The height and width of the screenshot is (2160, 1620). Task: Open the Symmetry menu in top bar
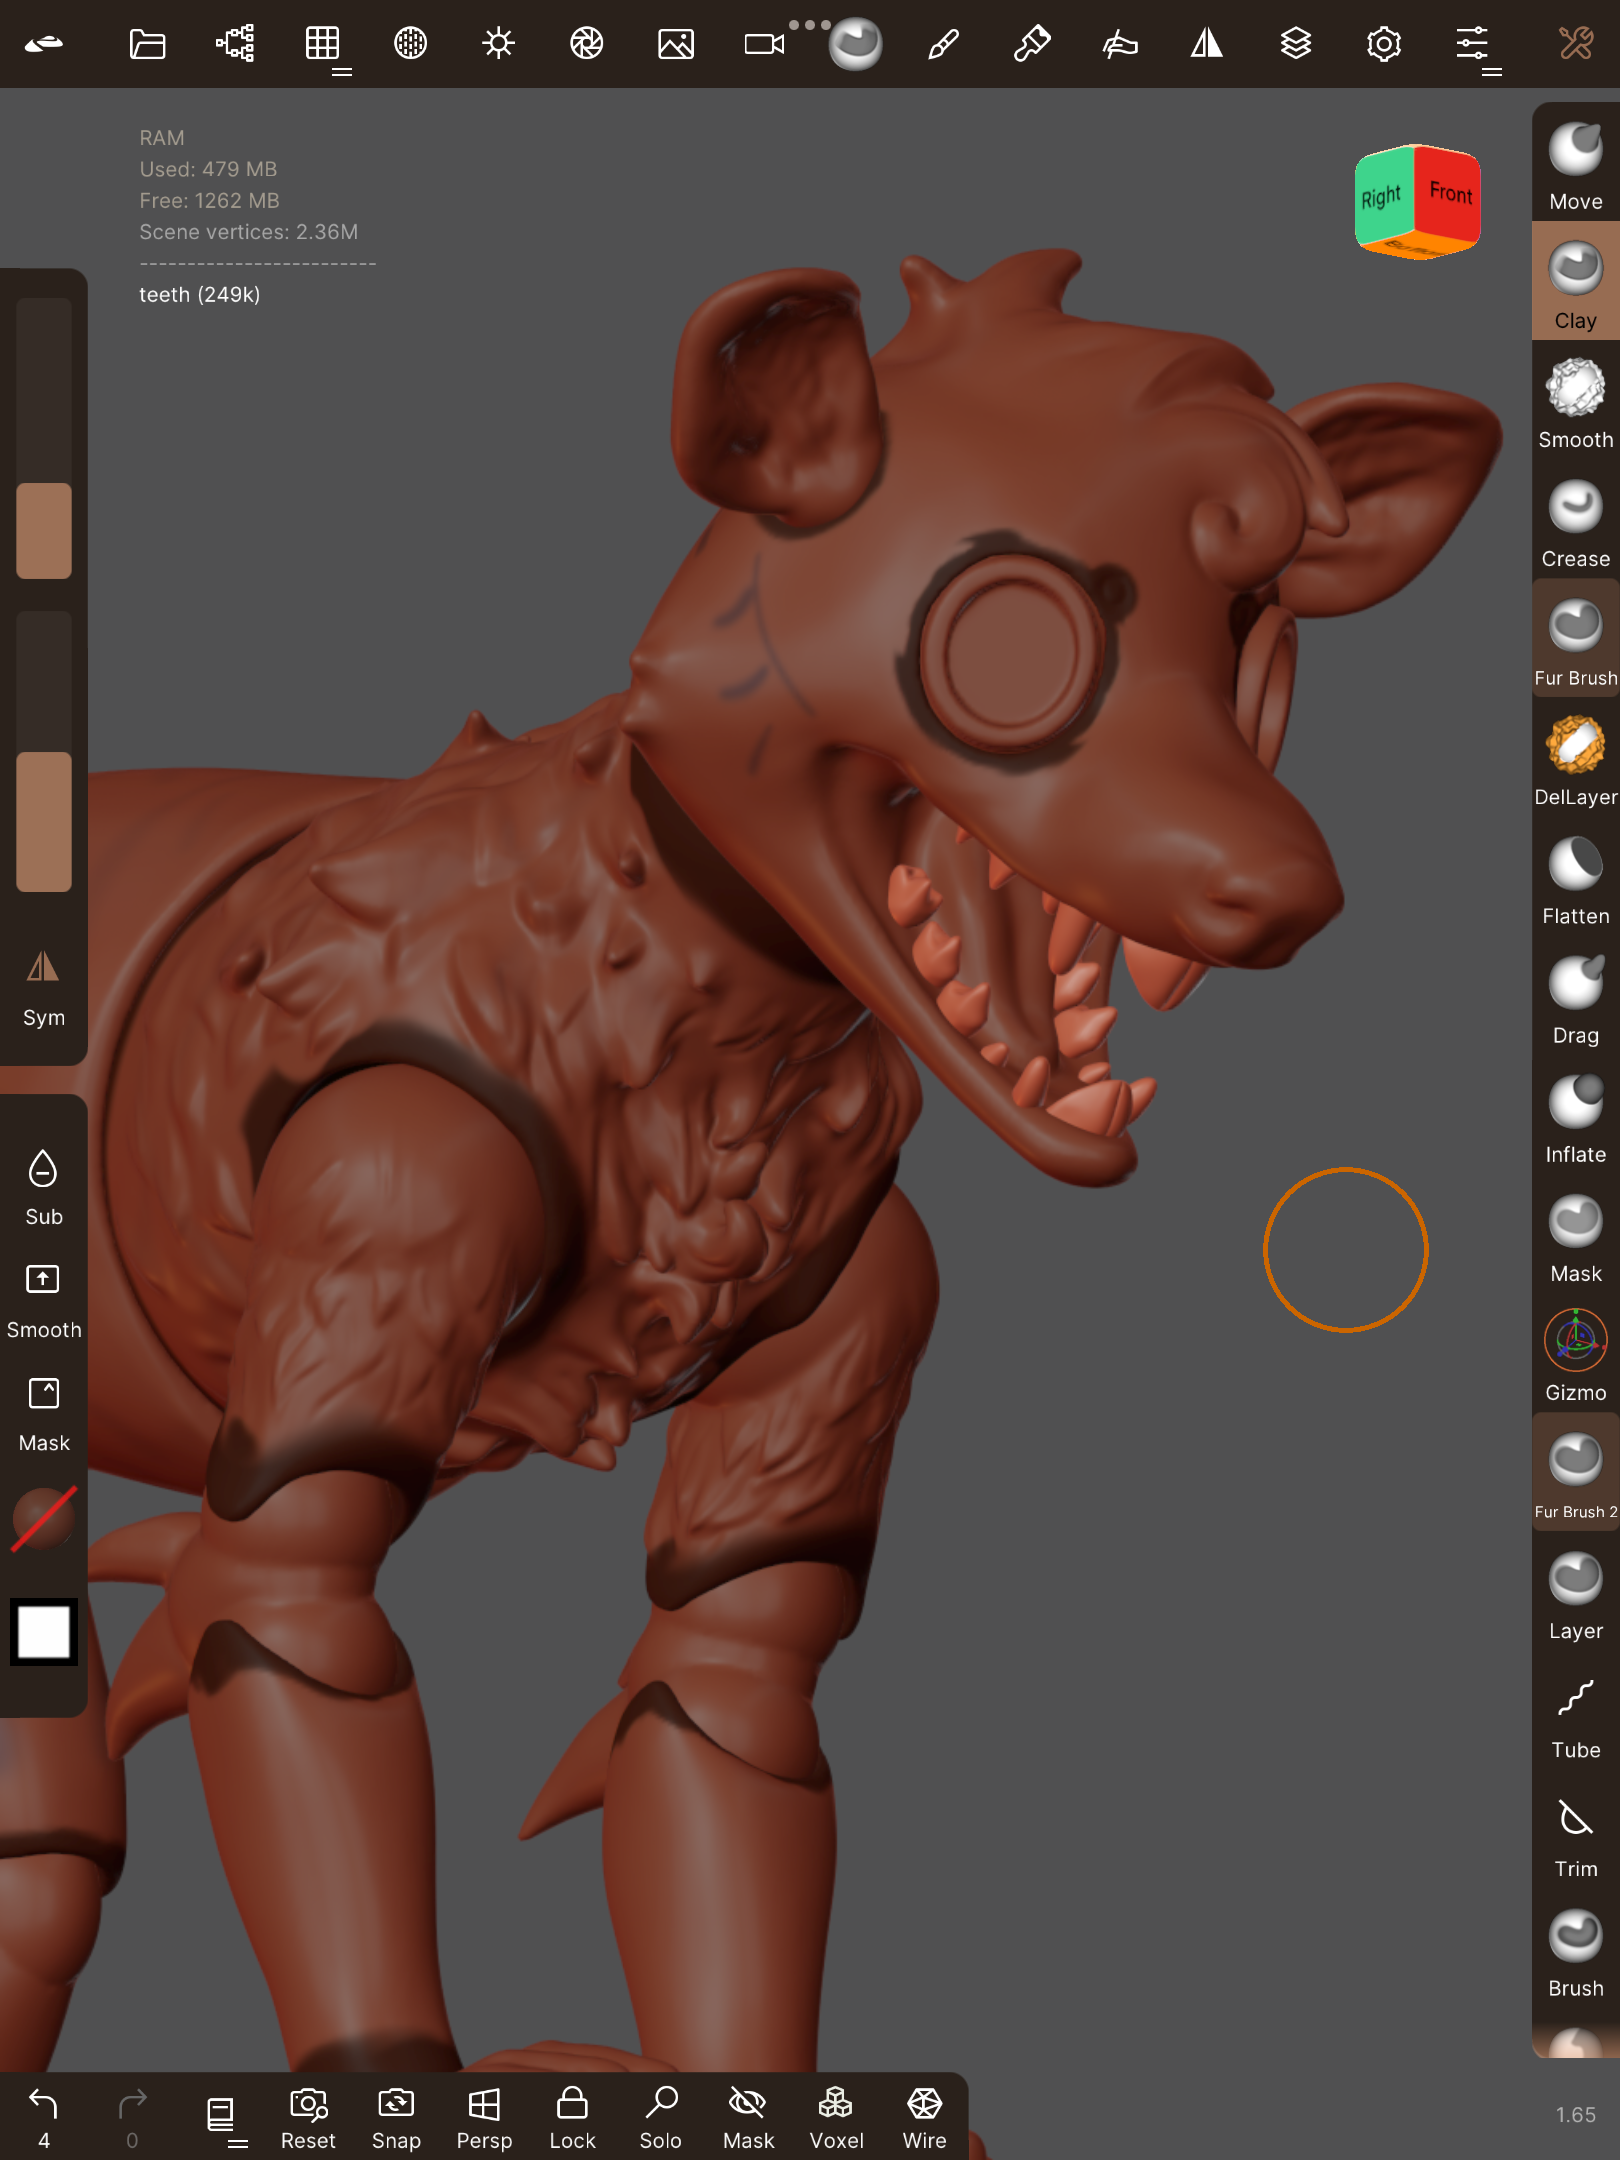coord(1207,44)
